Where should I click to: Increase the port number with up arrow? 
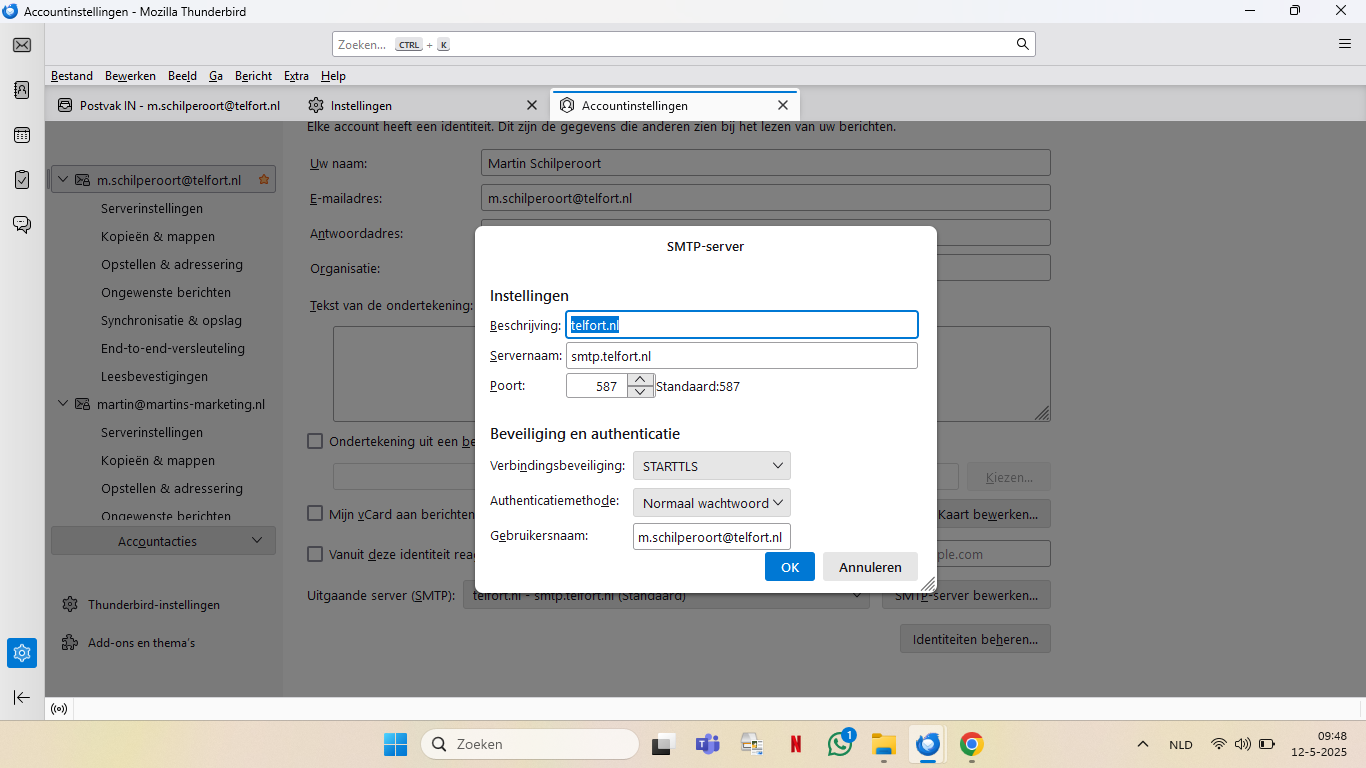(x=641, y=379)
